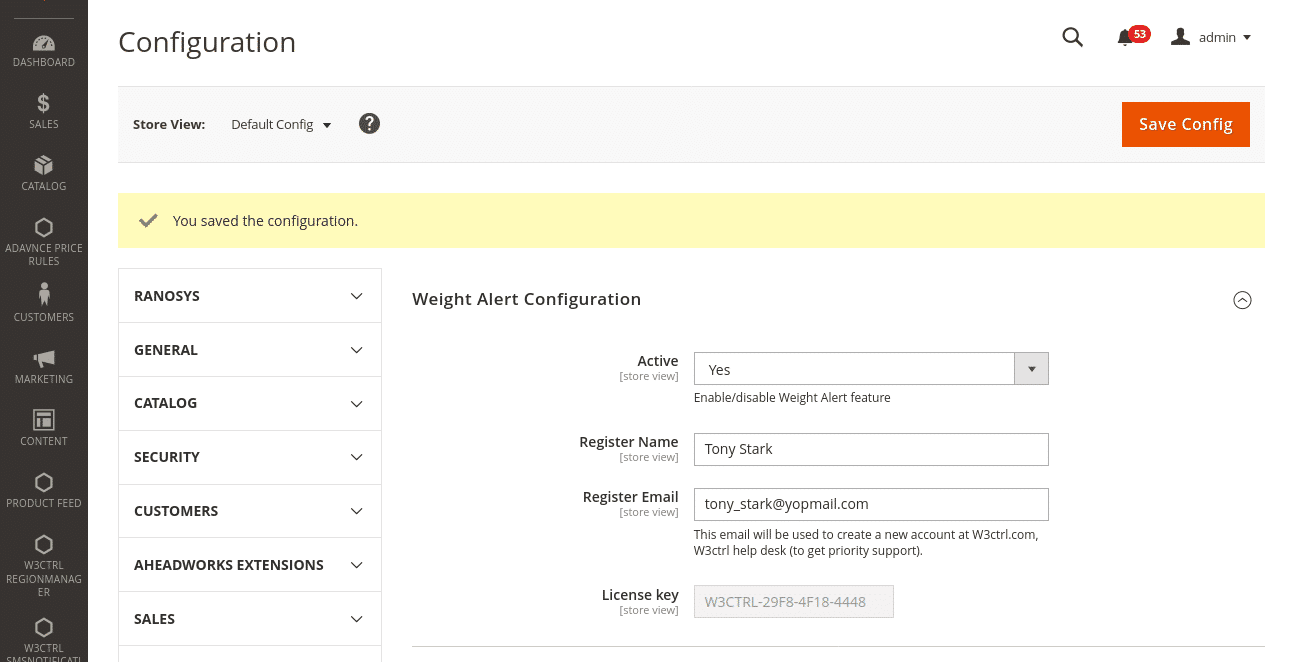This screenshot has height=662, width=1295.
Task: Open the Store View help tooltip
Action: [x=369, y=123]
